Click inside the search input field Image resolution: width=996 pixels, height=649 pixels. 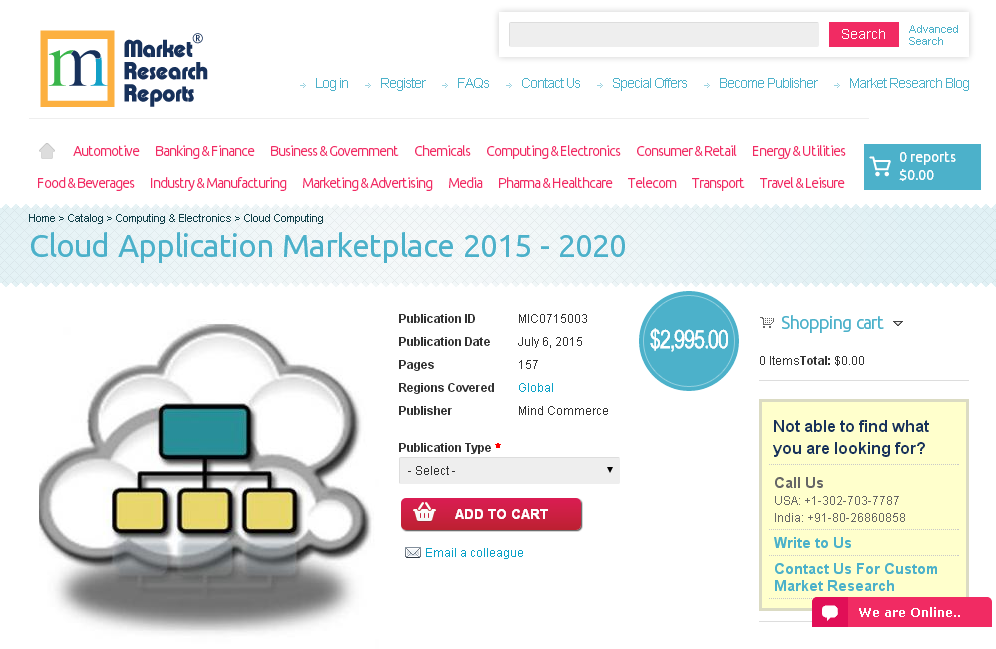[x=663, y=34]
